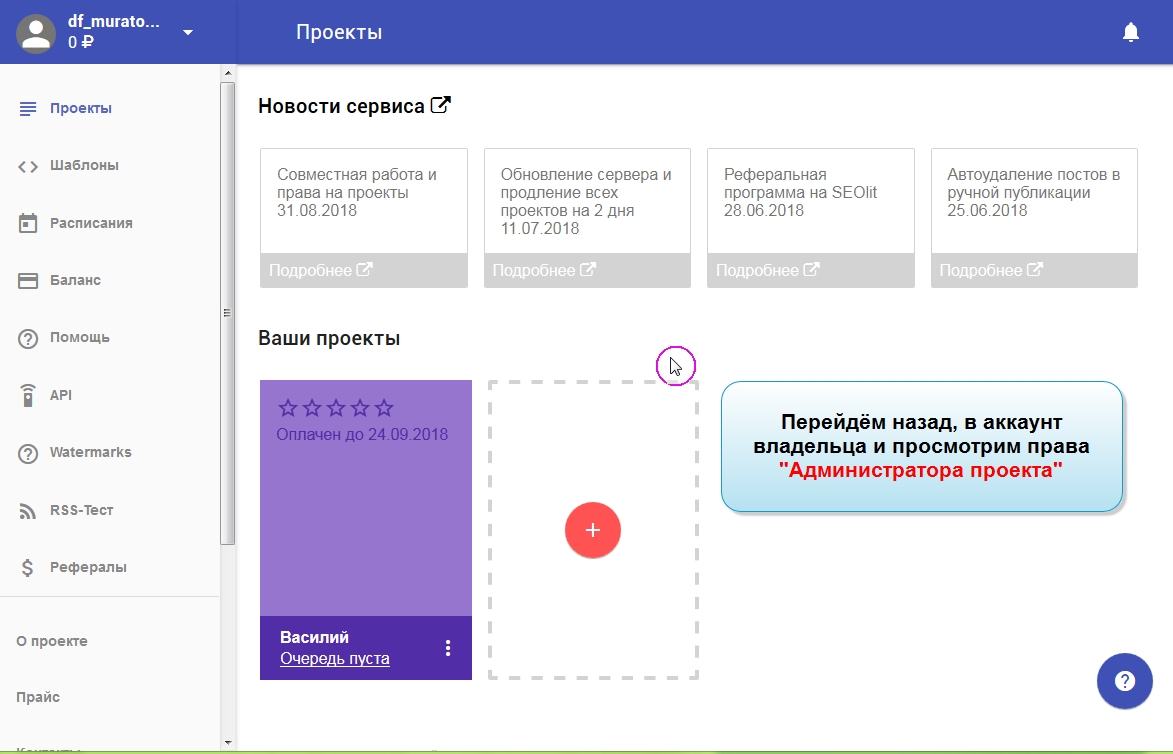Open the blue help question mark button
The width and height of the screenshot is (1173, 754).
(1125, 682)
